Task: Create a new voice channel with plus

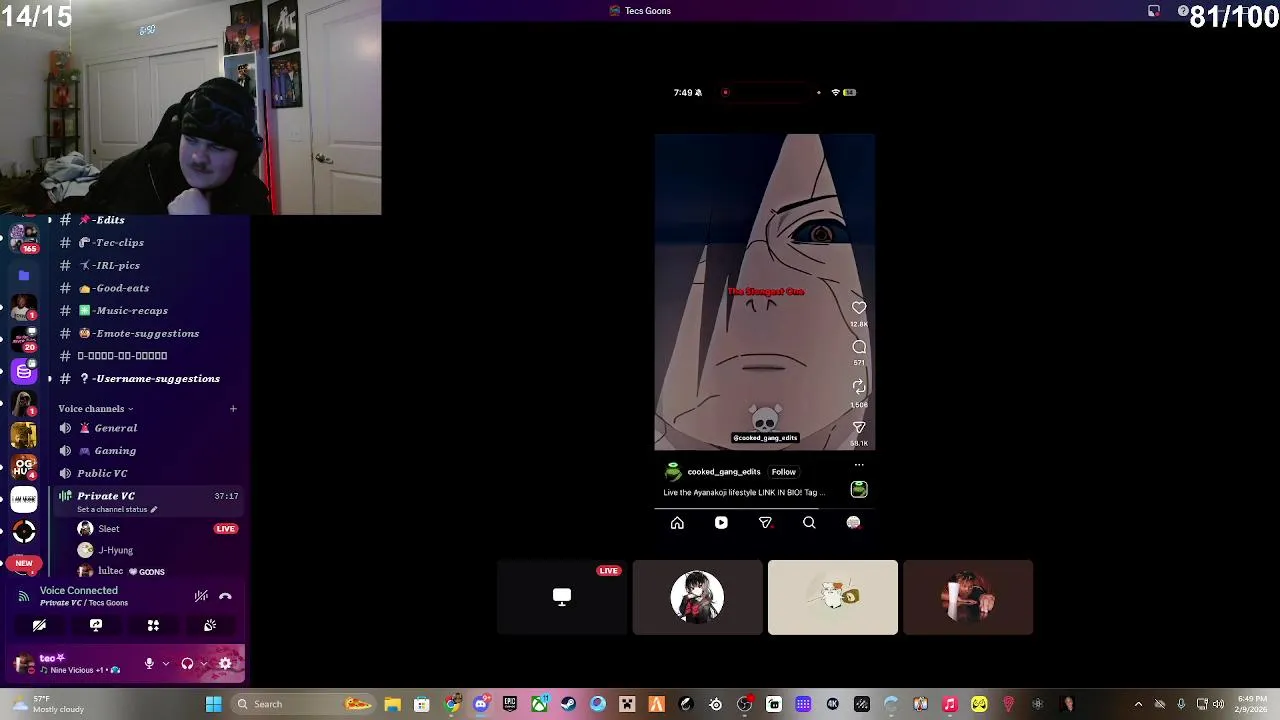Action: [x=233, y=409]
